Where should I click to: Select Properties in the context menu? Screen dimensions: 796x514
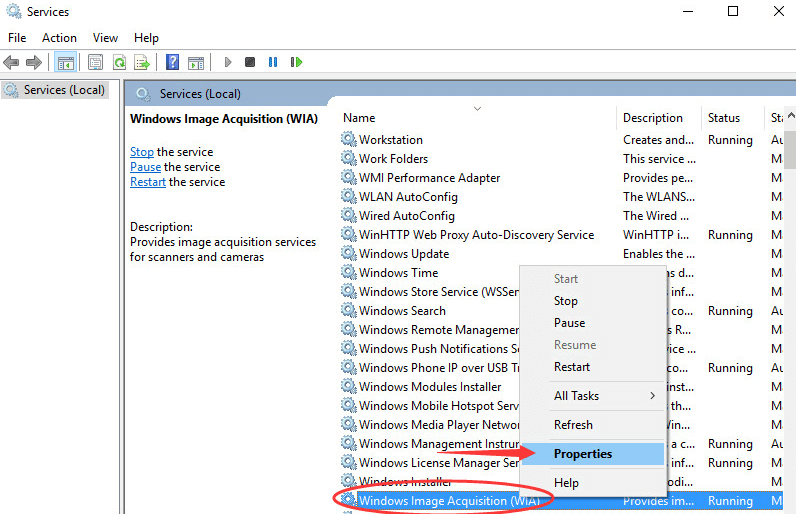tap(593, 454)
